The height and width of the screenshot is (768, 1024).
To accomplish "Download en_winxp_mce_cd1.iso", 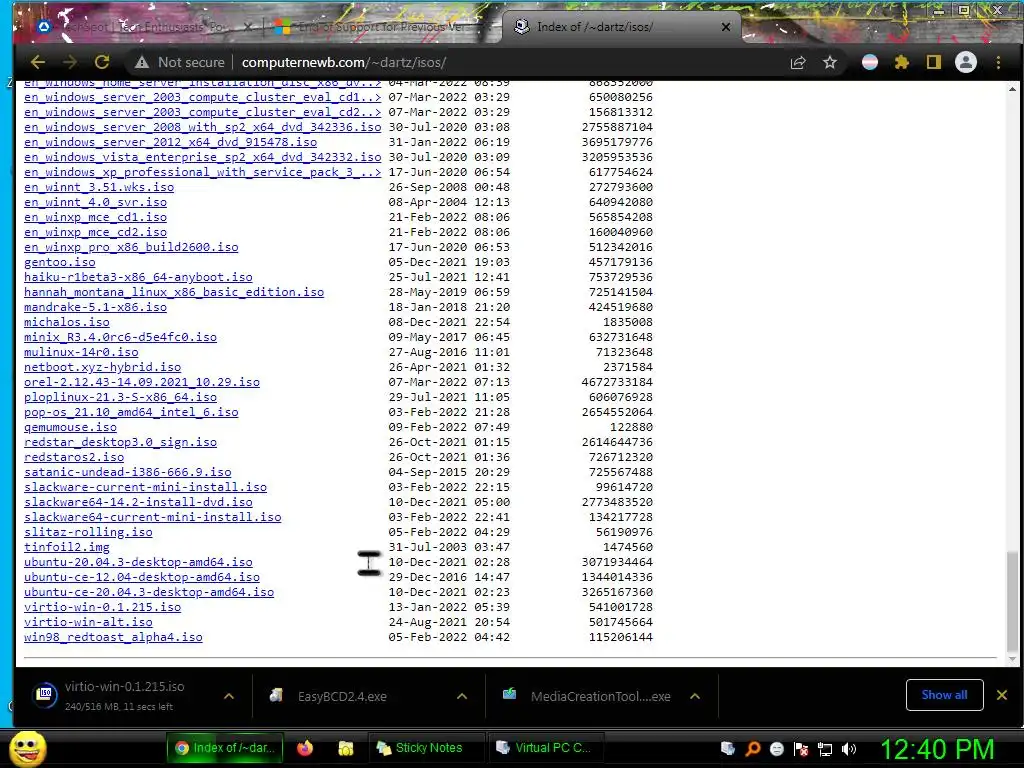I will point(95,217).
